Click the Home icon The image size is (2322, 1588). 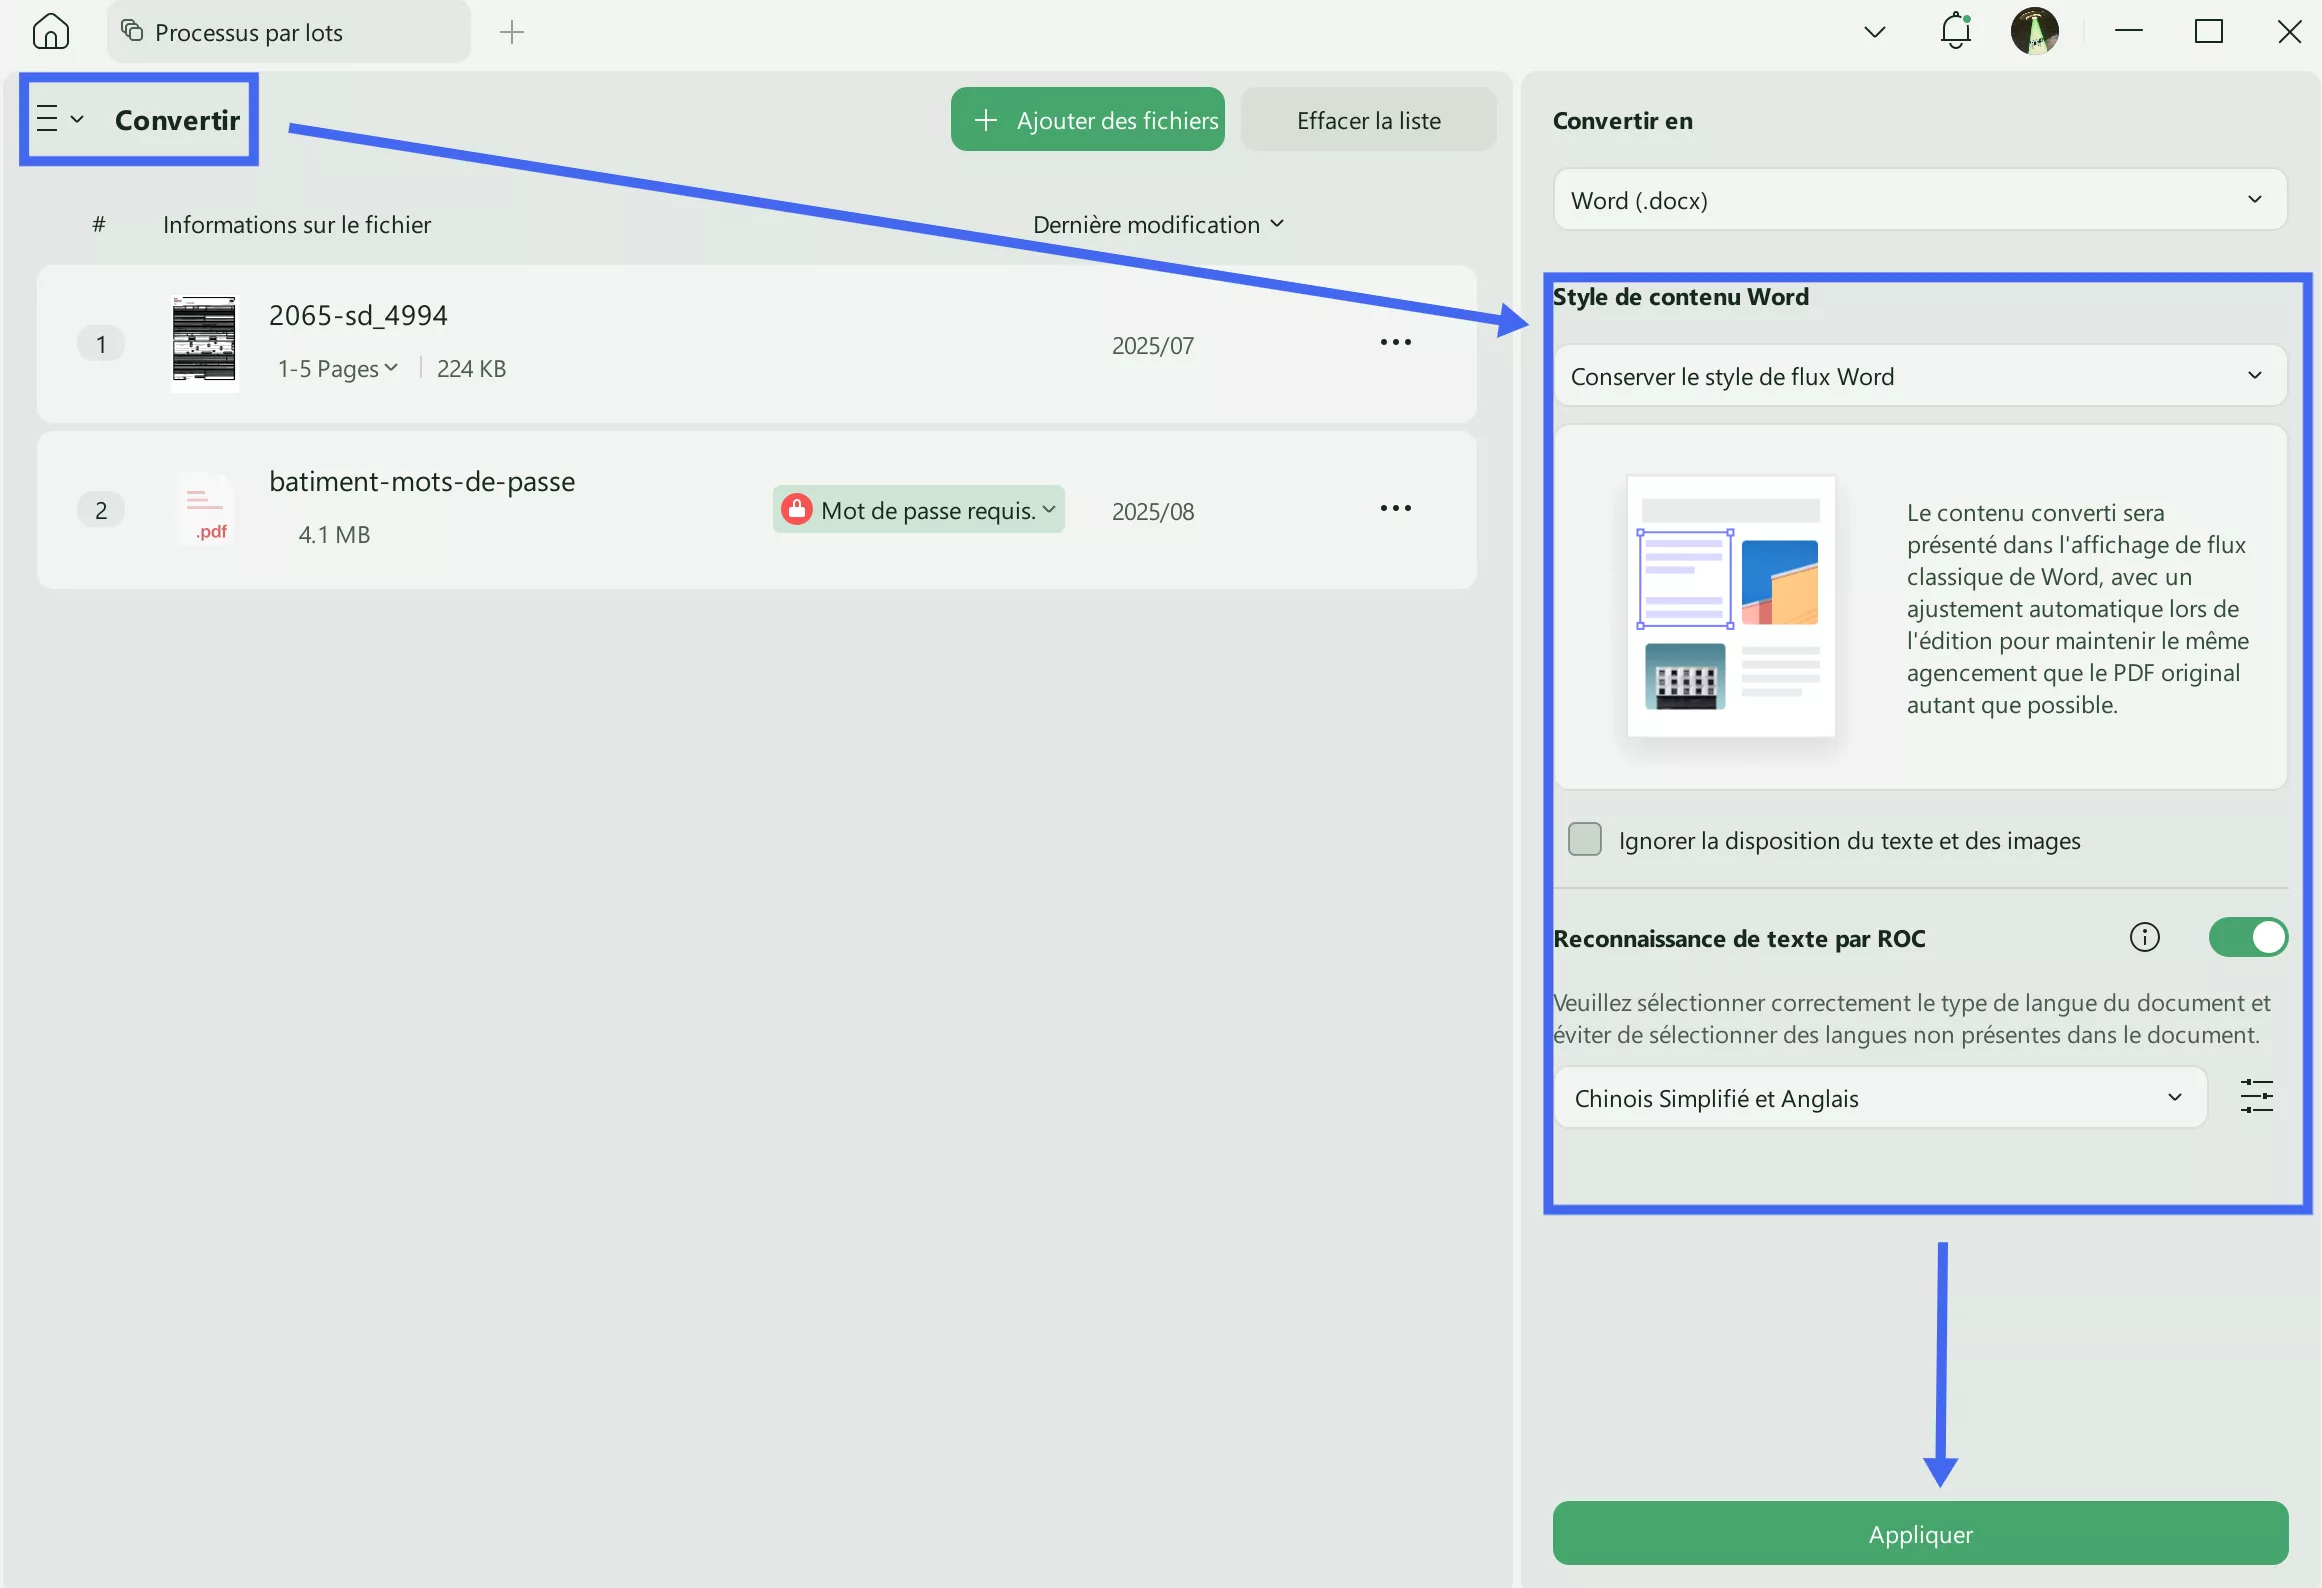tap(50, 32)
